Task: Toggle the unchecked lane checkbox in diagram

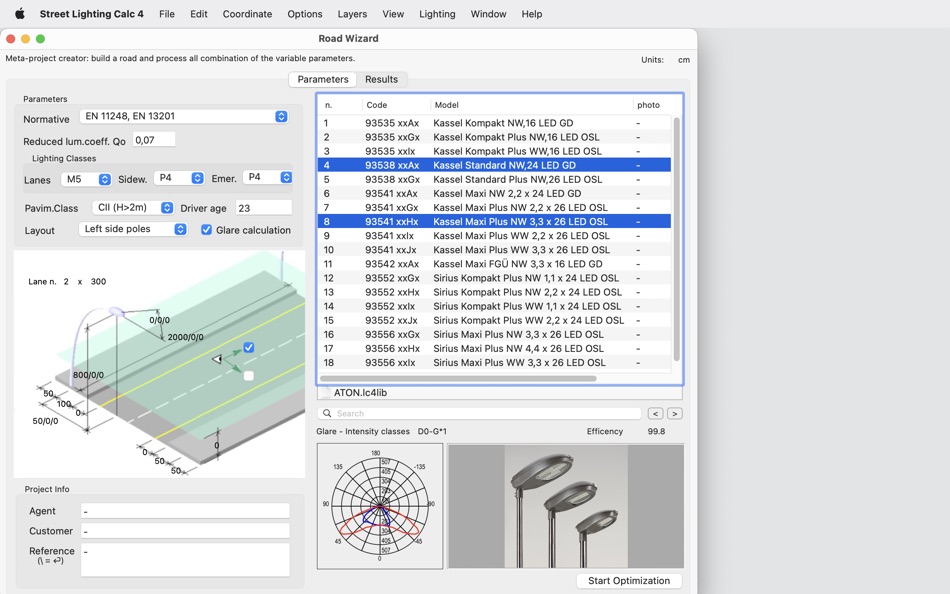Action: pos(248,376)
